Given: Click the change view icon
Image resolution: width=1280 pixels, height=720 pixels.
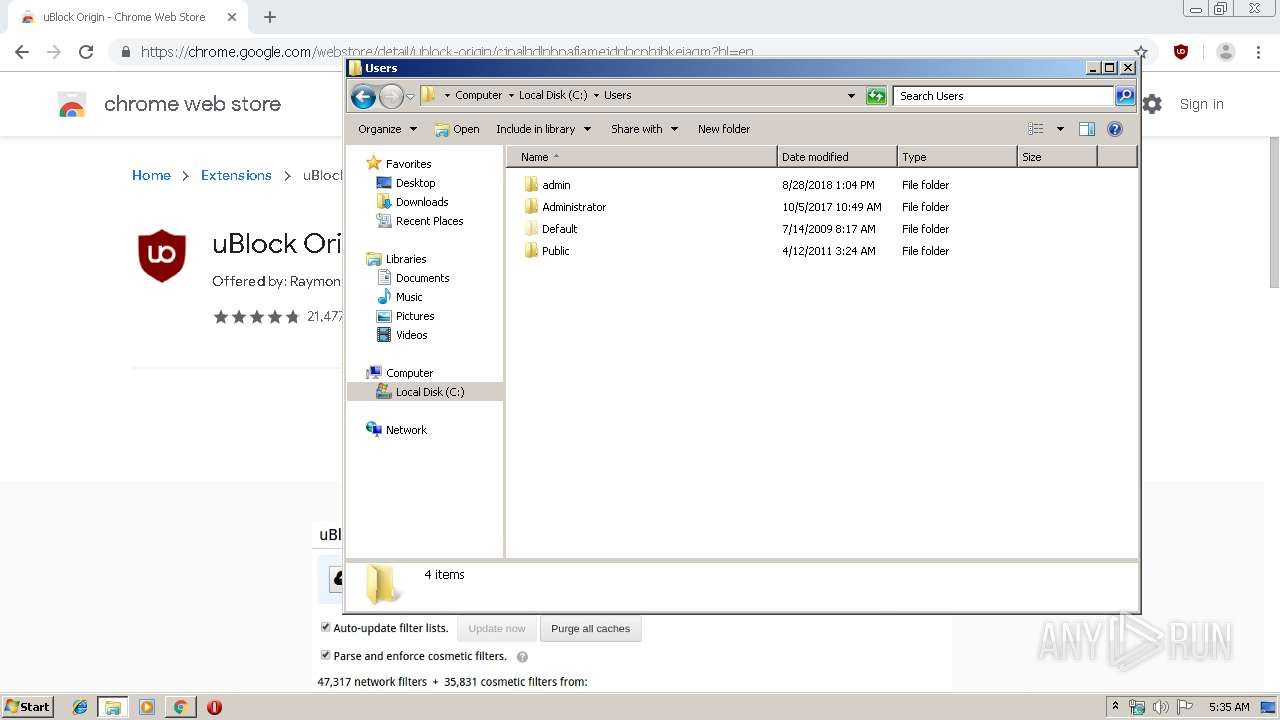Looking at the screenshot, I should pyautogui.click(x=1036, y=129).
